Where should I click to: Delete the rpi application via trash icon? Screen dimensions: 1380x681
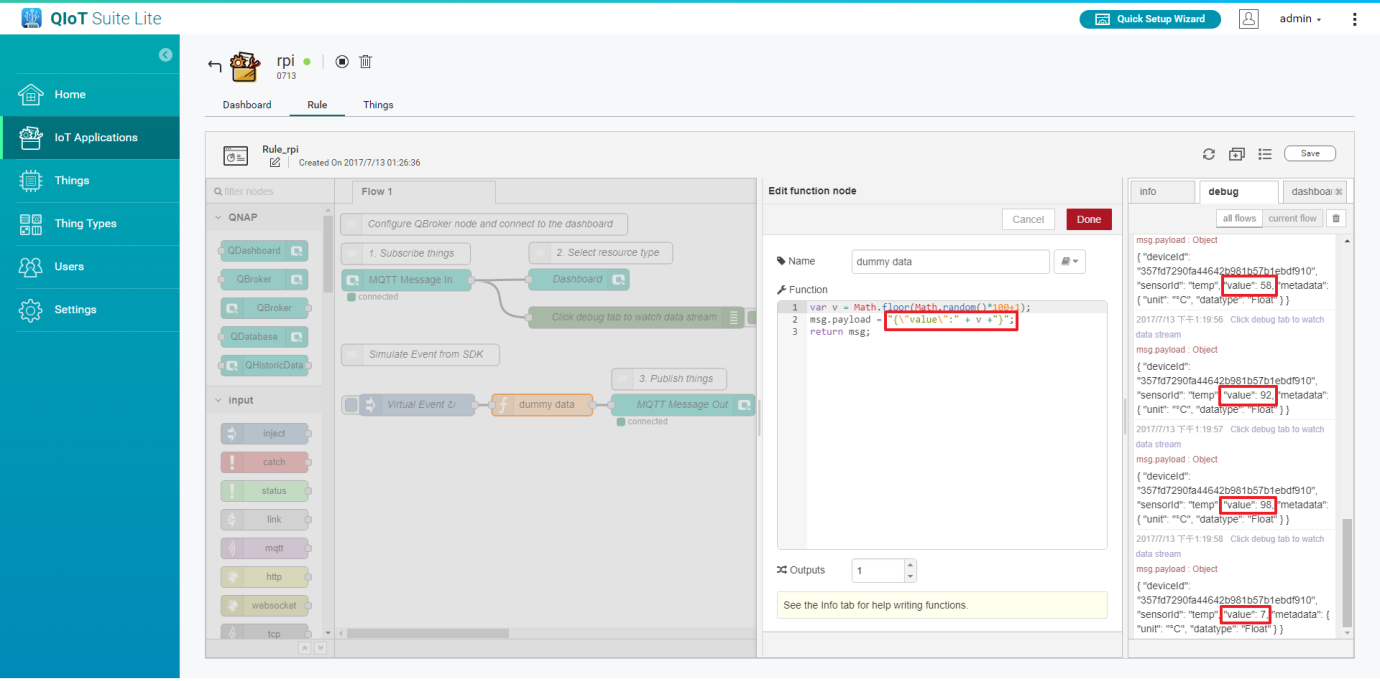point(366,62)
